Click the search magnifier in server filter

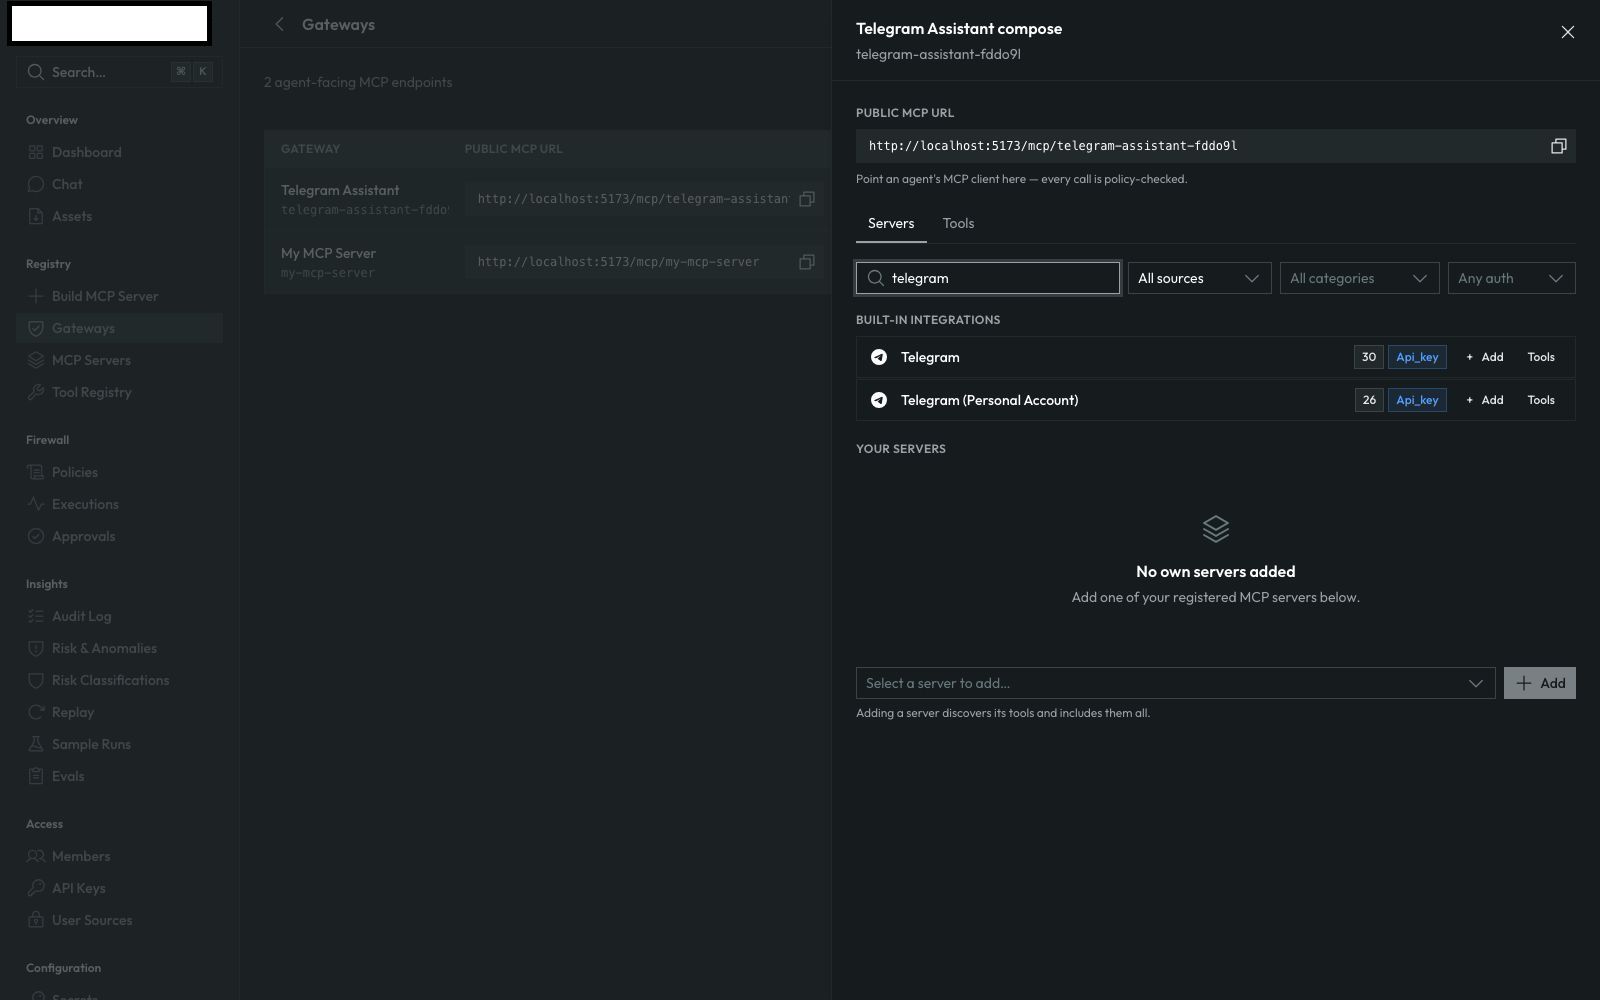[875, 278]
